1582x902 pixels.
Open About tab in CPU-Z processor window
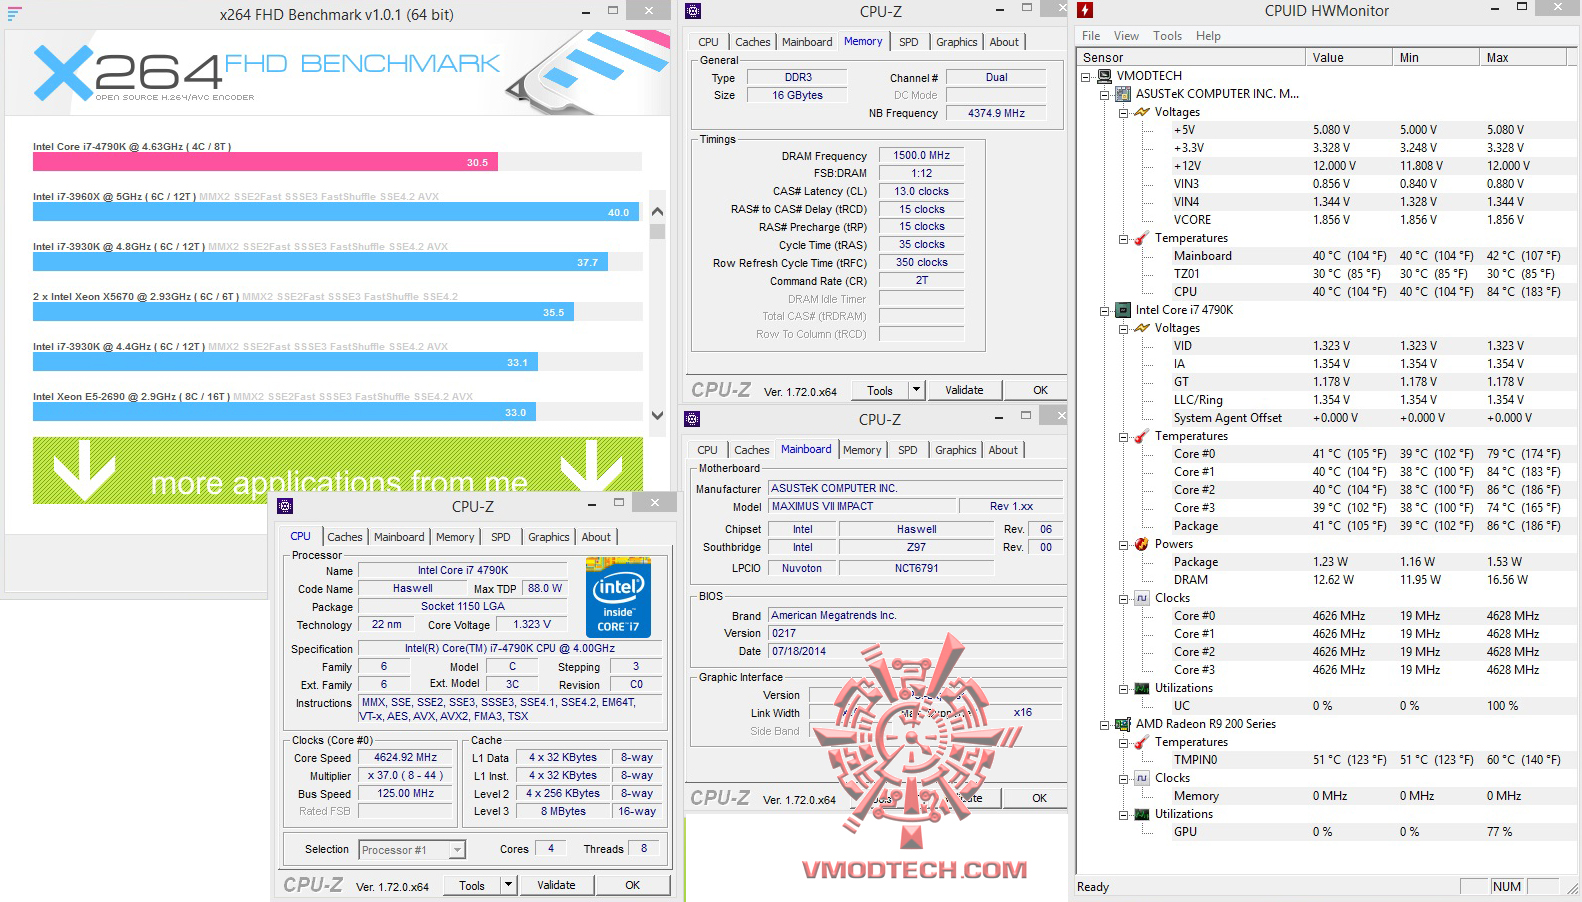596,537
